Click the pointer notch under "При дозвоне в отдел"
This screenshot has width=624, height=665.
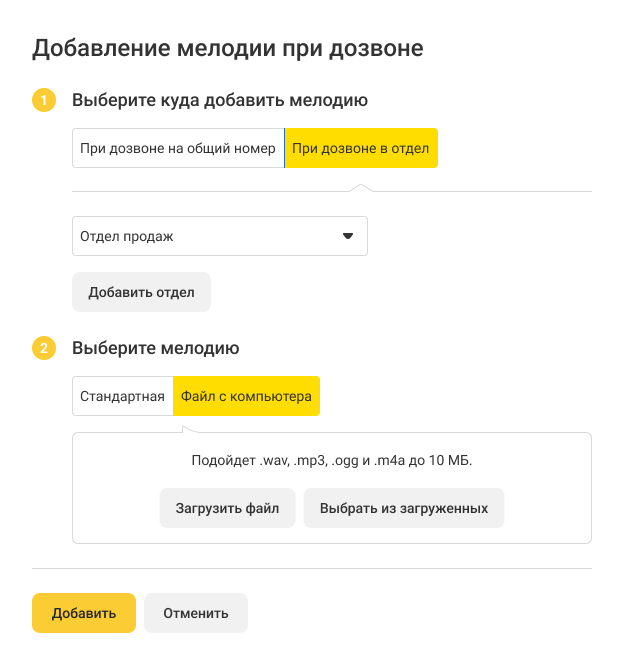coord(360,187)
